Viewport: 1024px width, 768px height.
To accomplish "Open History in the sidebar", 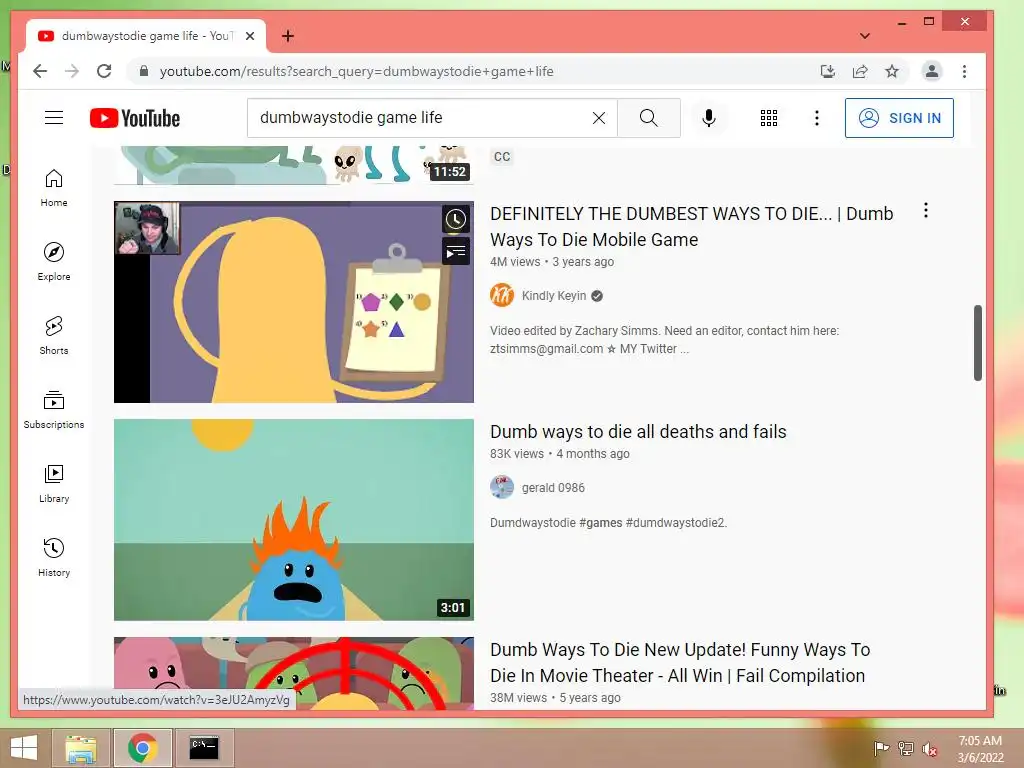I will point(54,557).
